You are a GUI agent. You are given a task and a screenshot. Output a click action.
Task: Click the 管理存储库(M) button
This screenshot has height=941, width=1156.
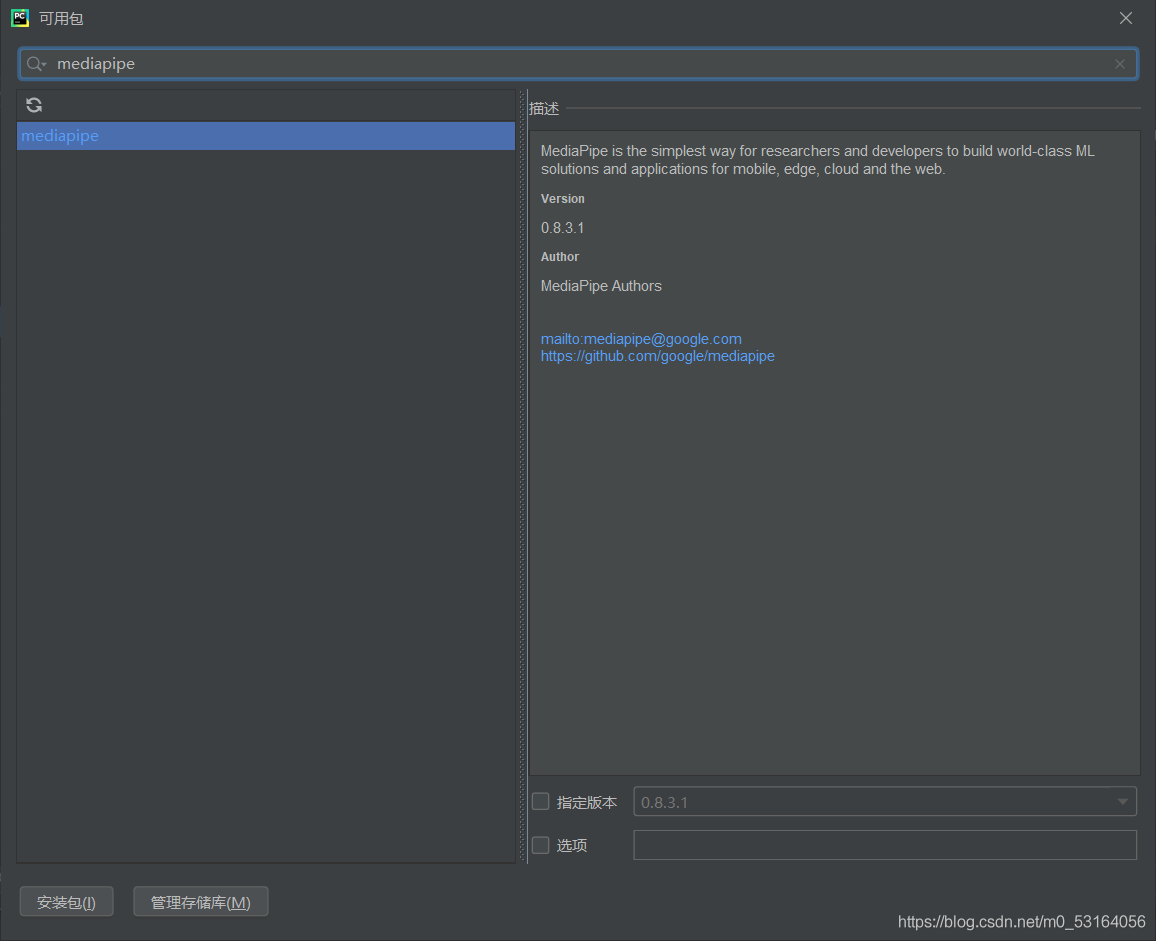tap(201, 902)
